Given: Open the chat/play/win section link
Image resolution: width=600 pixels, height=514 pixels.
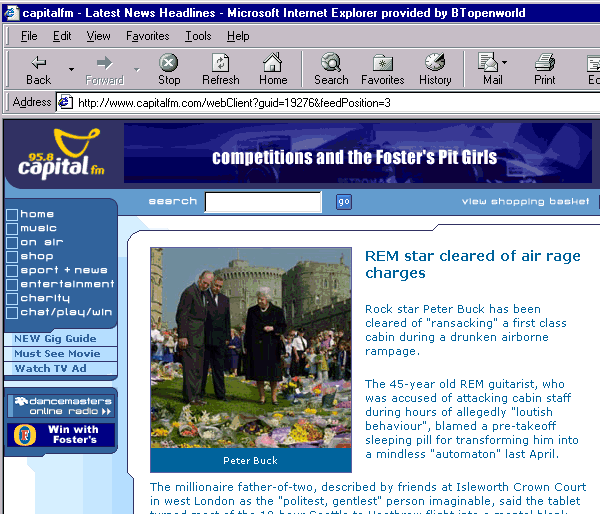Looking at the screenshot, I should tap(66, 312).
